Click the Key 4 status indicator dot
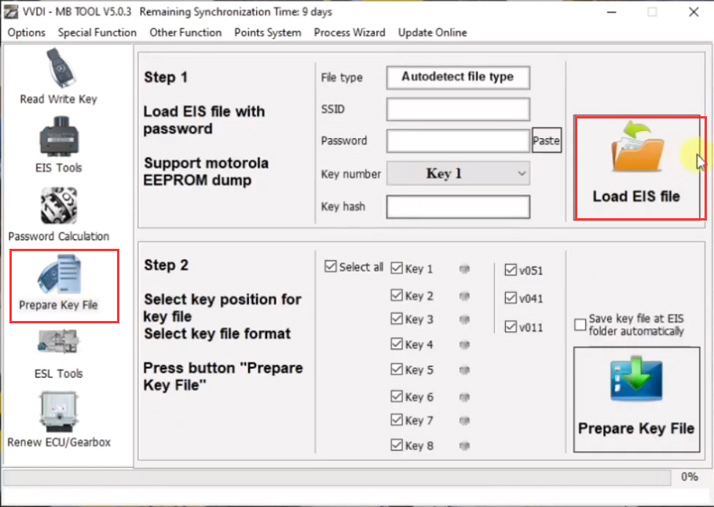The width and height of the screenshot is (714, 507). click(464, 345)
